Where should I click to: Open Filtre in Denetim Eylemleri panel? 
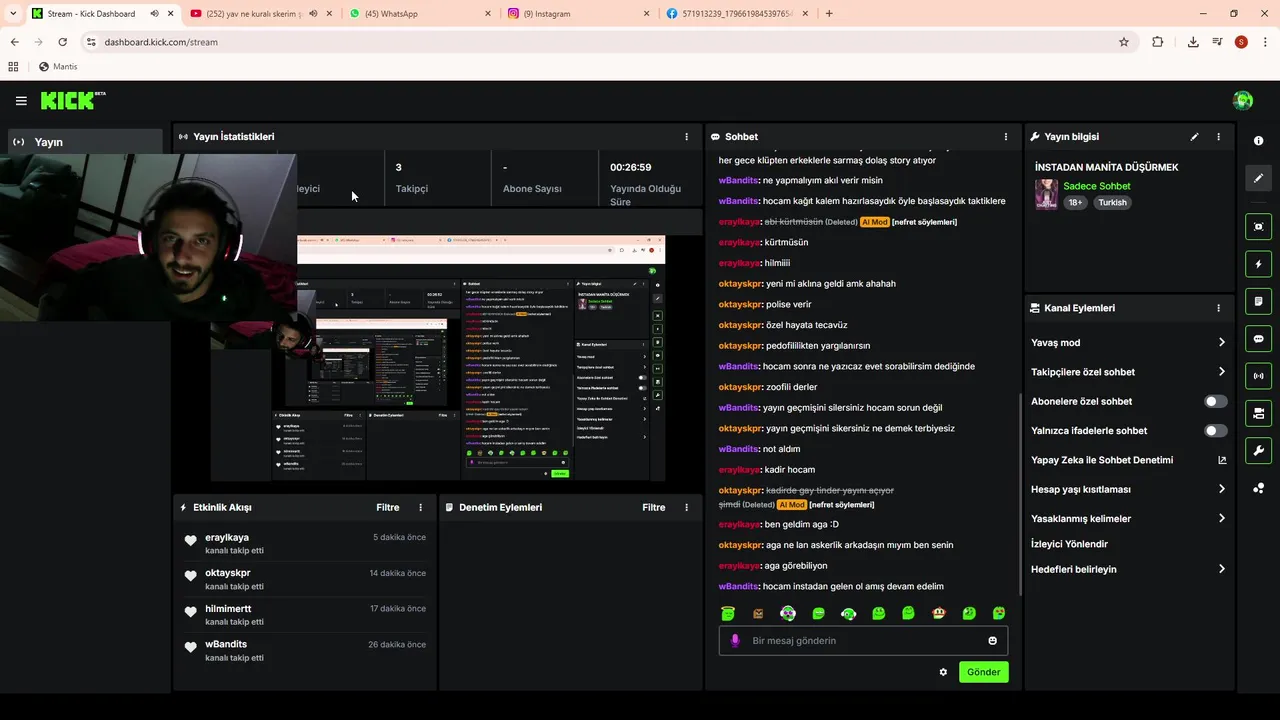pos(654,507)
